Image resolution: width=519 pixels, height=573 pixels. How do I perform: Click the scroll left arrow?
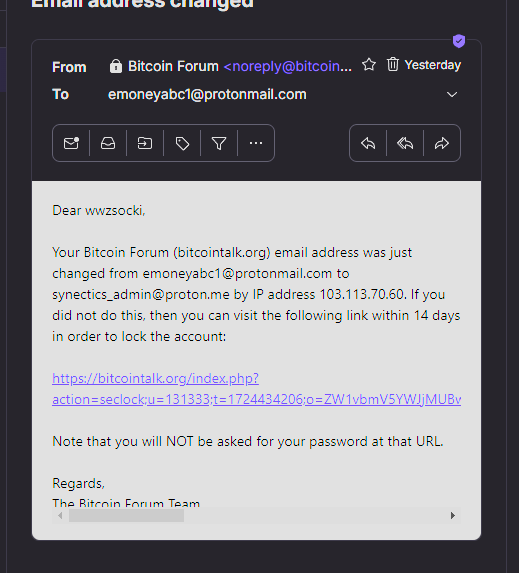60,516
